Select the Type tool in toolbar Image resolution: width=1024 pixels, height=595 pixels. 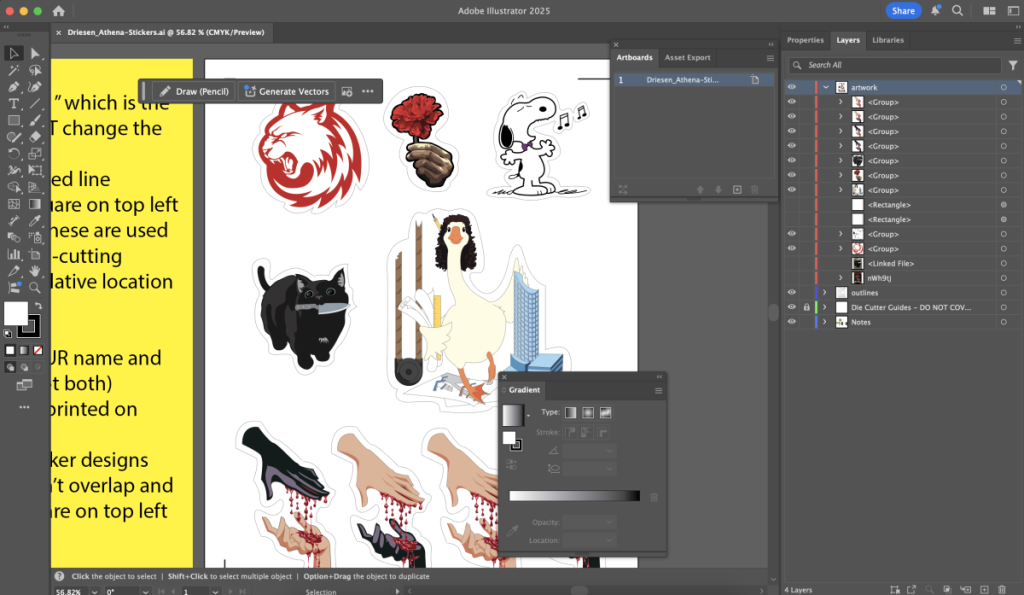point(14,103)
